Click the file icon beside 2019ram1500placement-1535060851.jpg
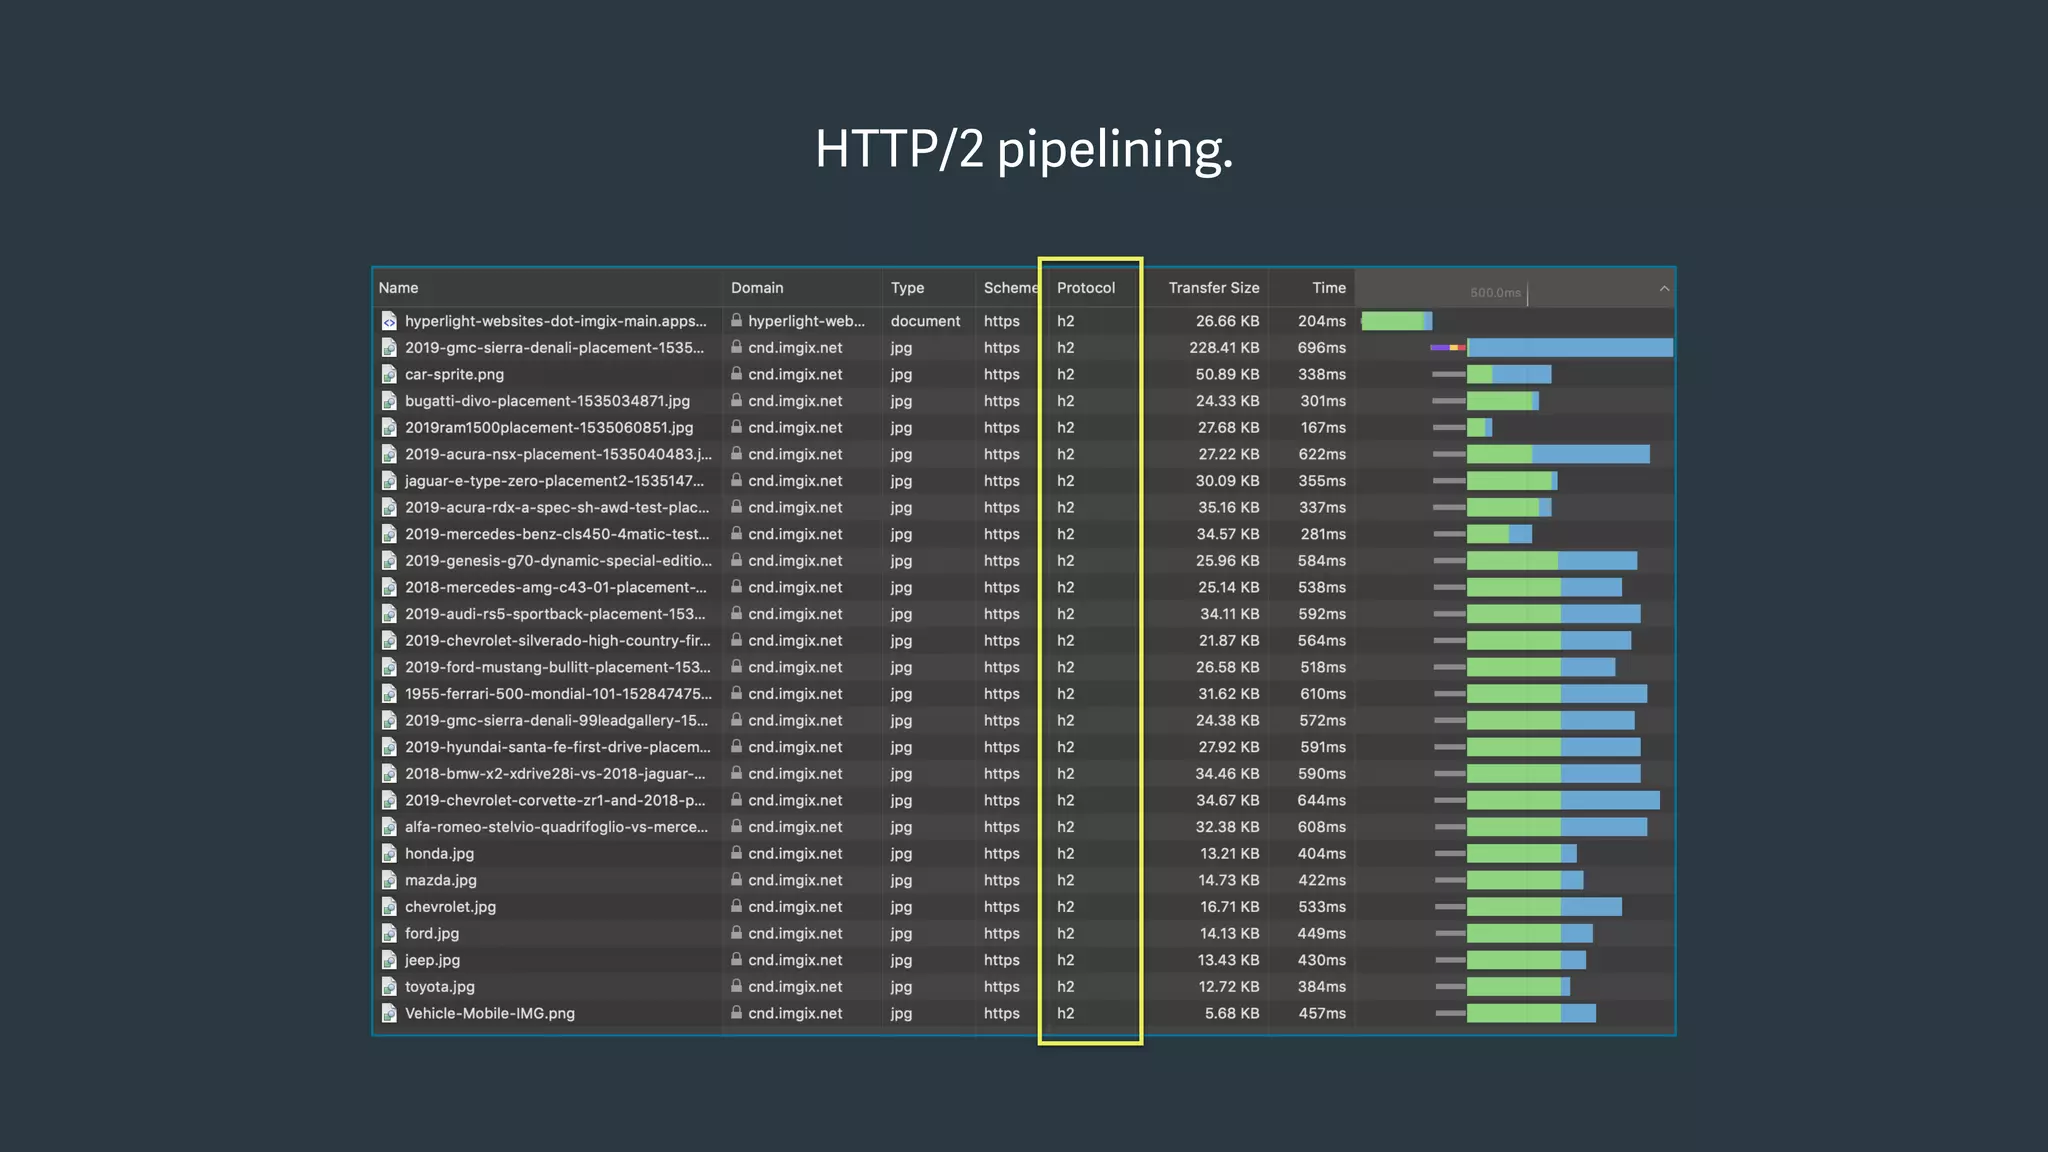The image size is (2048, 1152). point(389,427)
